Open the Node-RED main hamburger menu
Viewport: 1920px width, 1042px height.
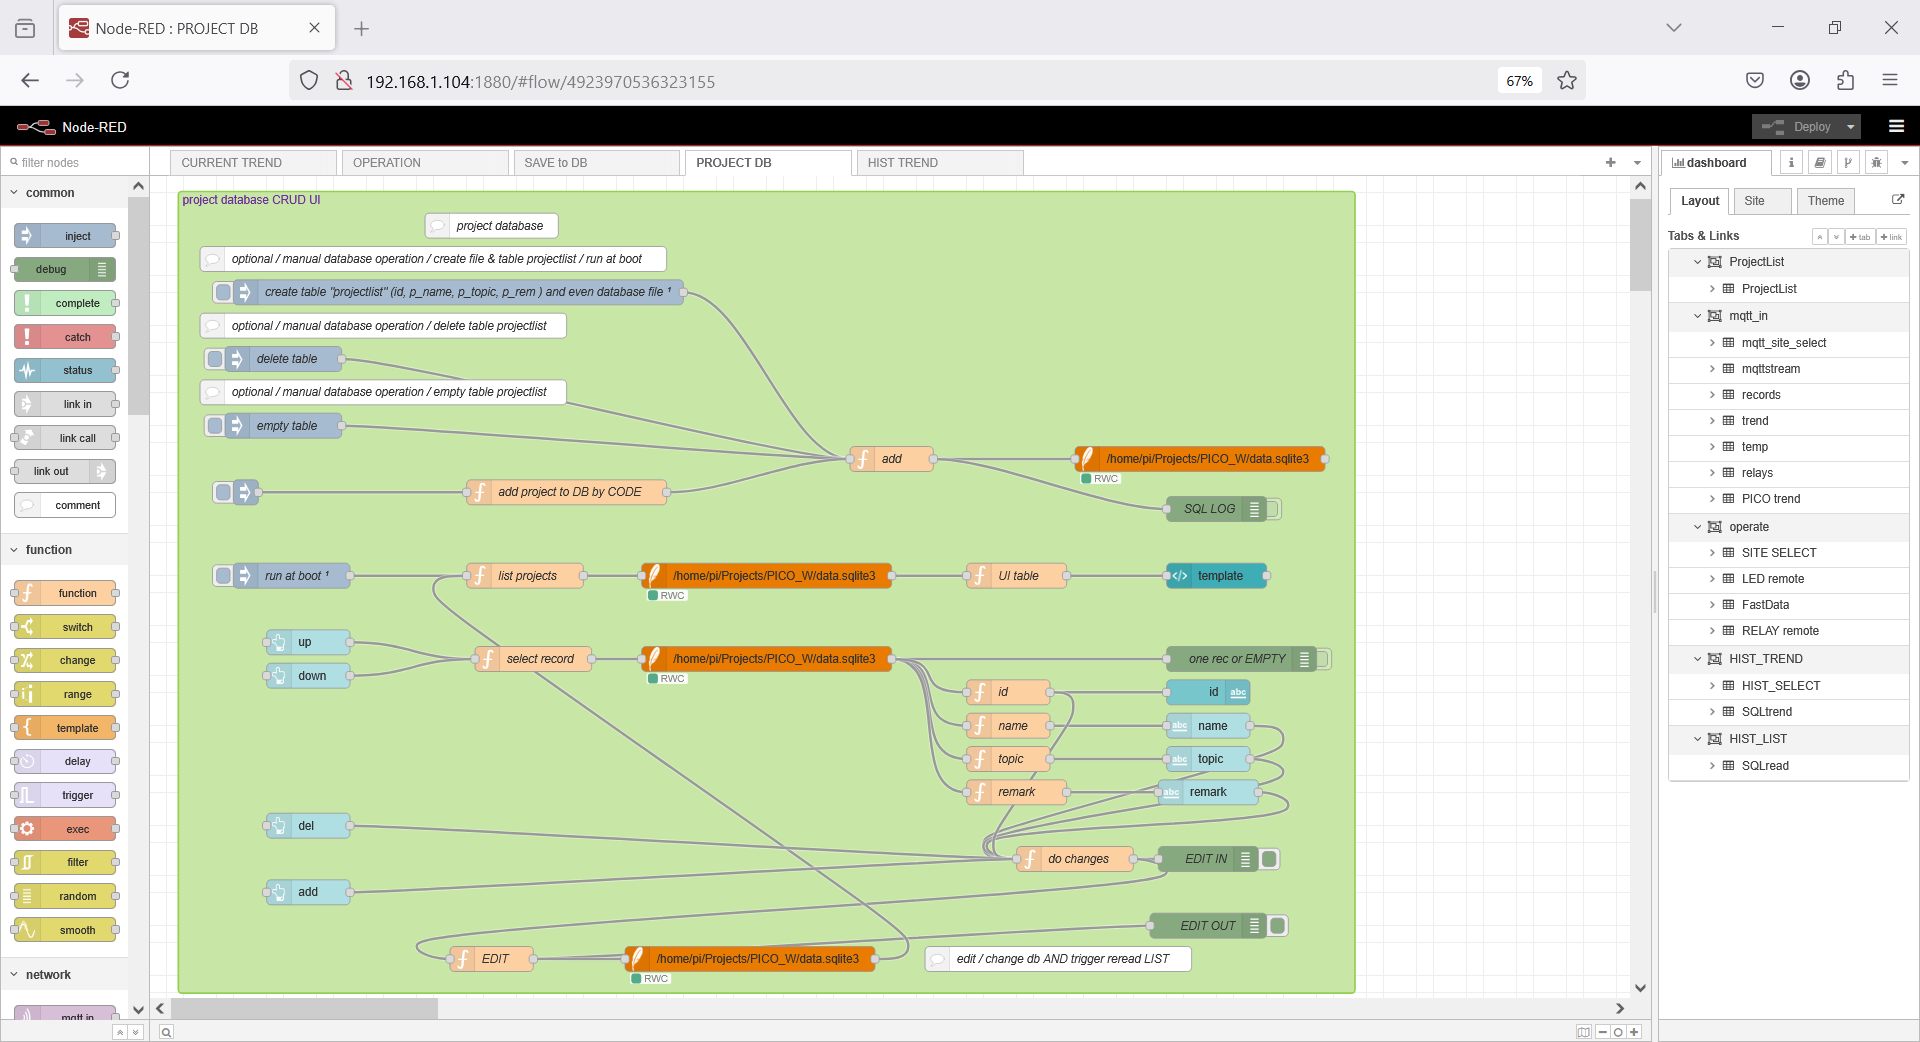(1896, 126)
